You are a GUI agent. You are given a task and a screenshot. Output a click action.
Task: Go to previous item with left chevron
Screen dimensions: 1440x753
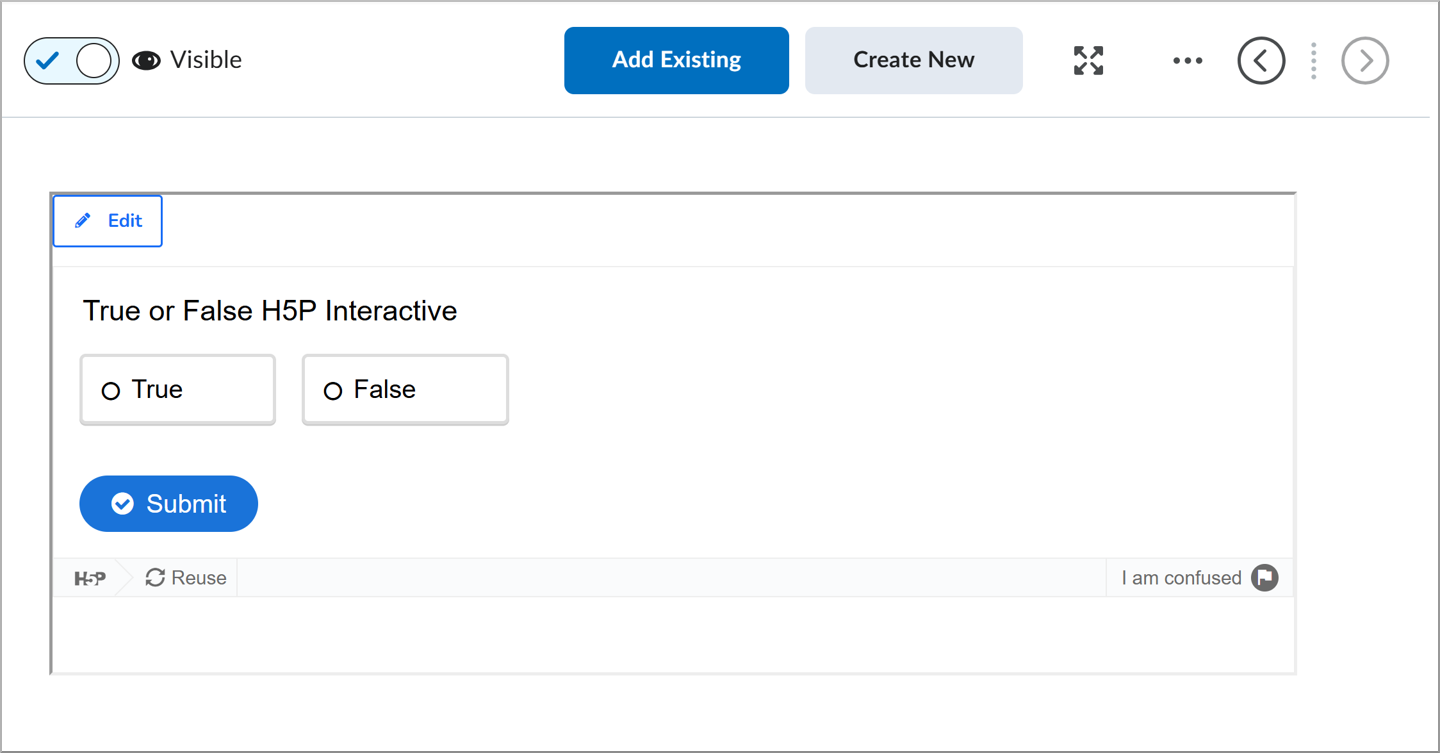coord(1261,61)
